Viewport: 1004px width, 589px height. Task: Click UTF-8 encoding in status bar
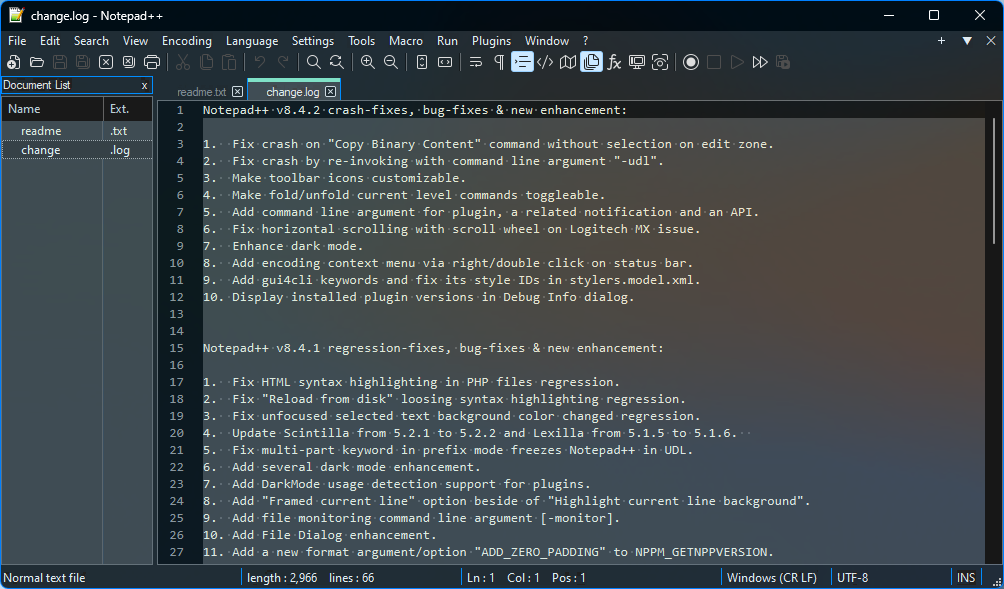(852, 578)
